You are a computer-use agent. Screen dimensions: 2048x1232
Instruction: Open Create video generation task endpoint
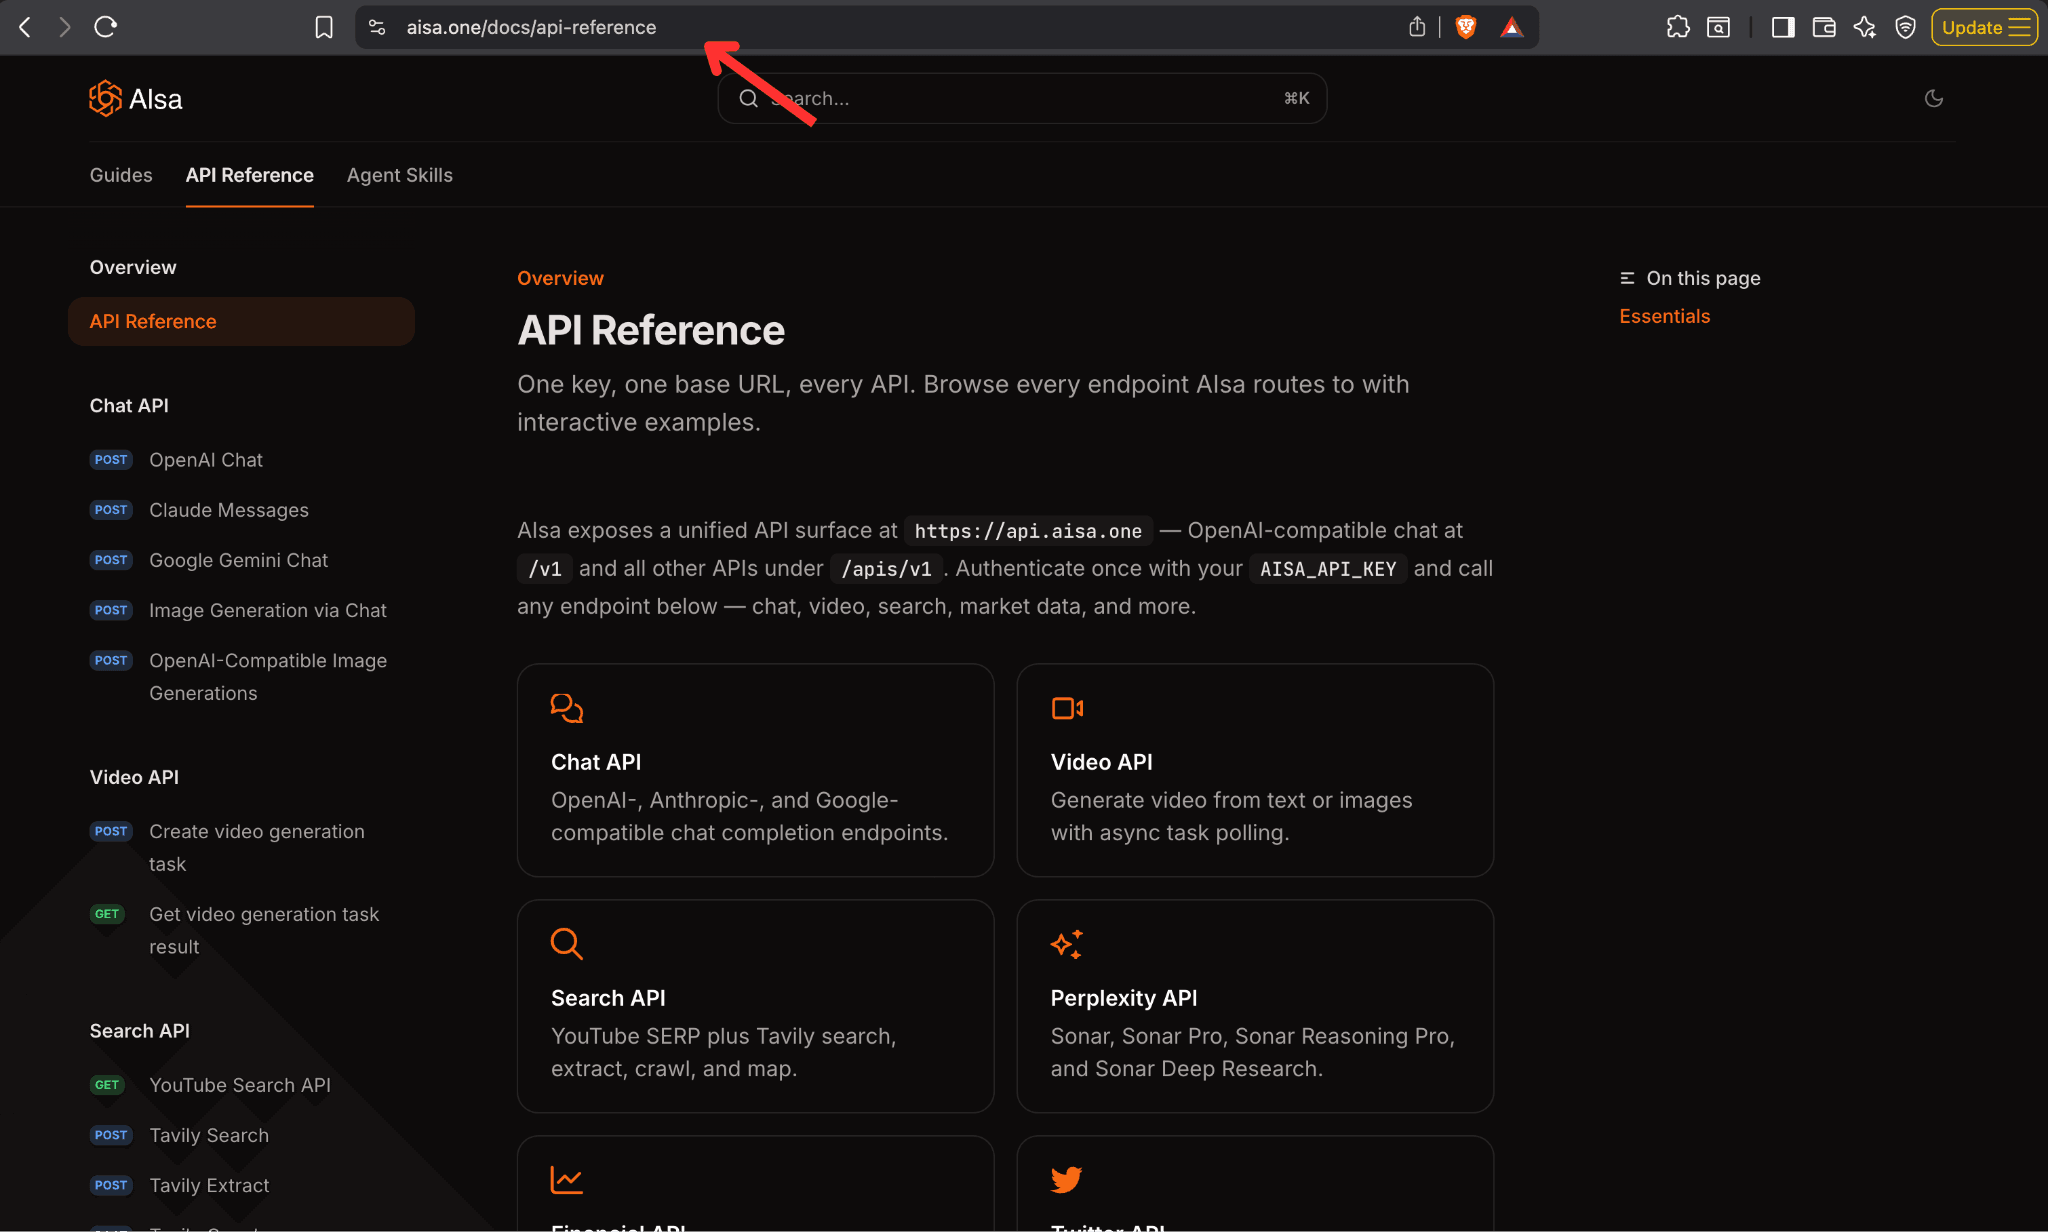pos(257,848)
